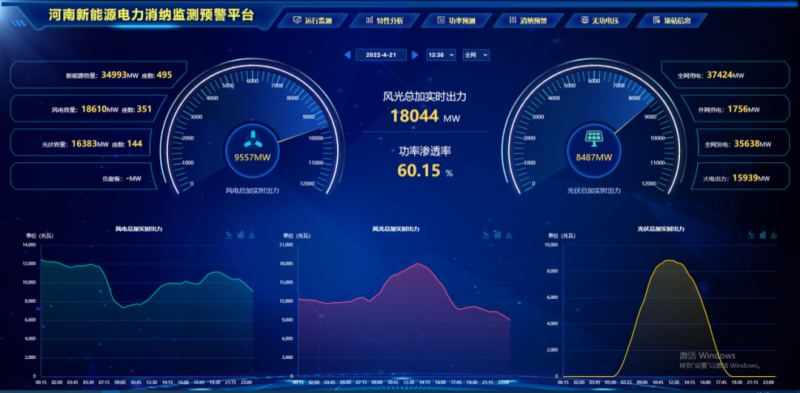The image size is (800, 393).
Task: Open the 运行监测 tab
Action: pyautogui.click(x=312, y=20)
